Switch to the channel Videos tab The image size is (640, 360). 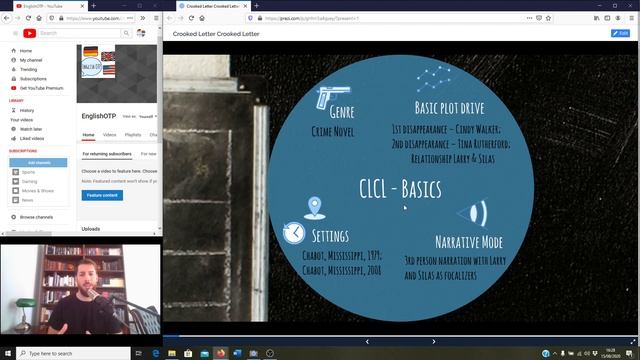coord(109,135)
